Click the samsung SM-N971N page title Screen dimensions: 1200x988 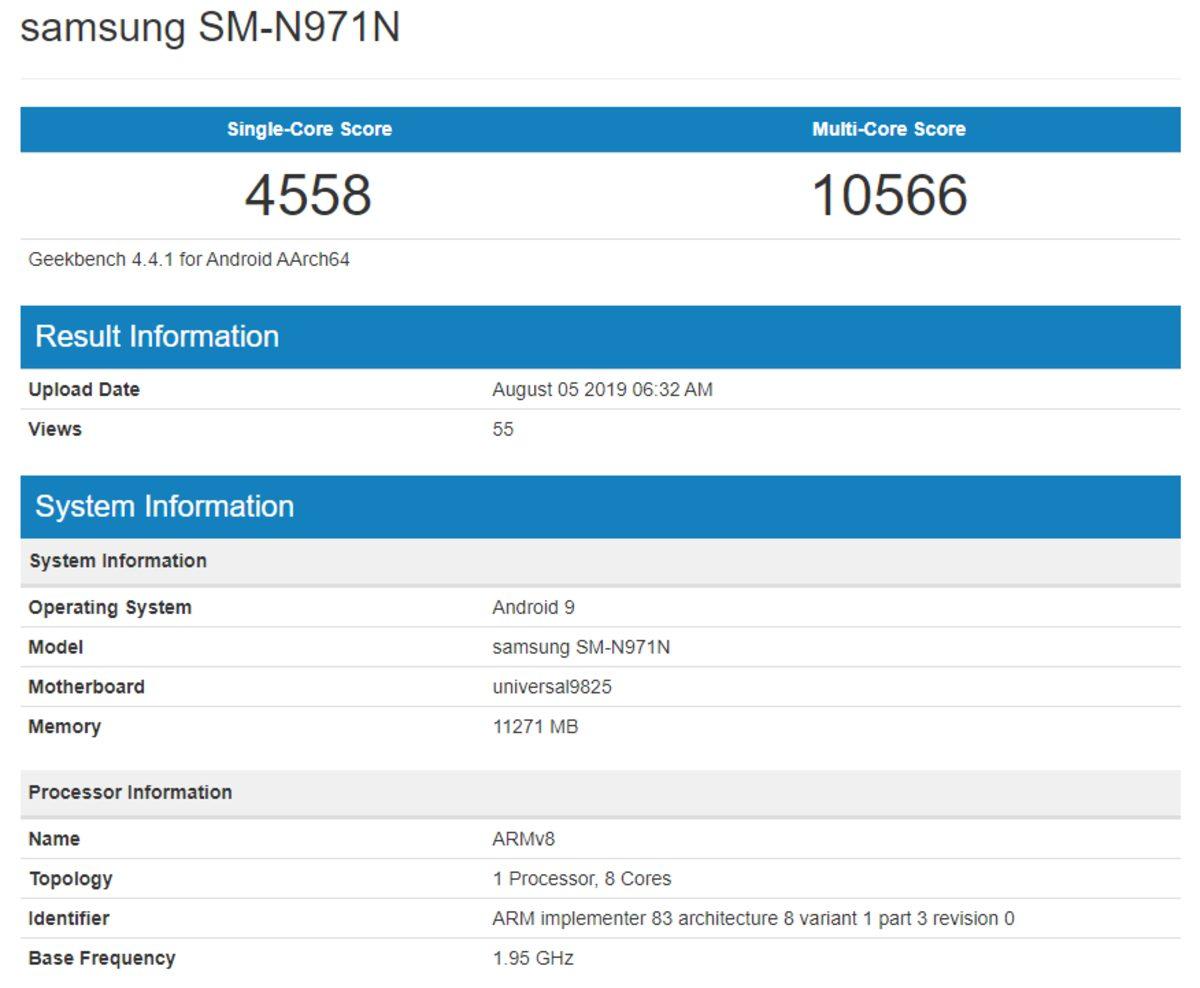coord(210,27)
